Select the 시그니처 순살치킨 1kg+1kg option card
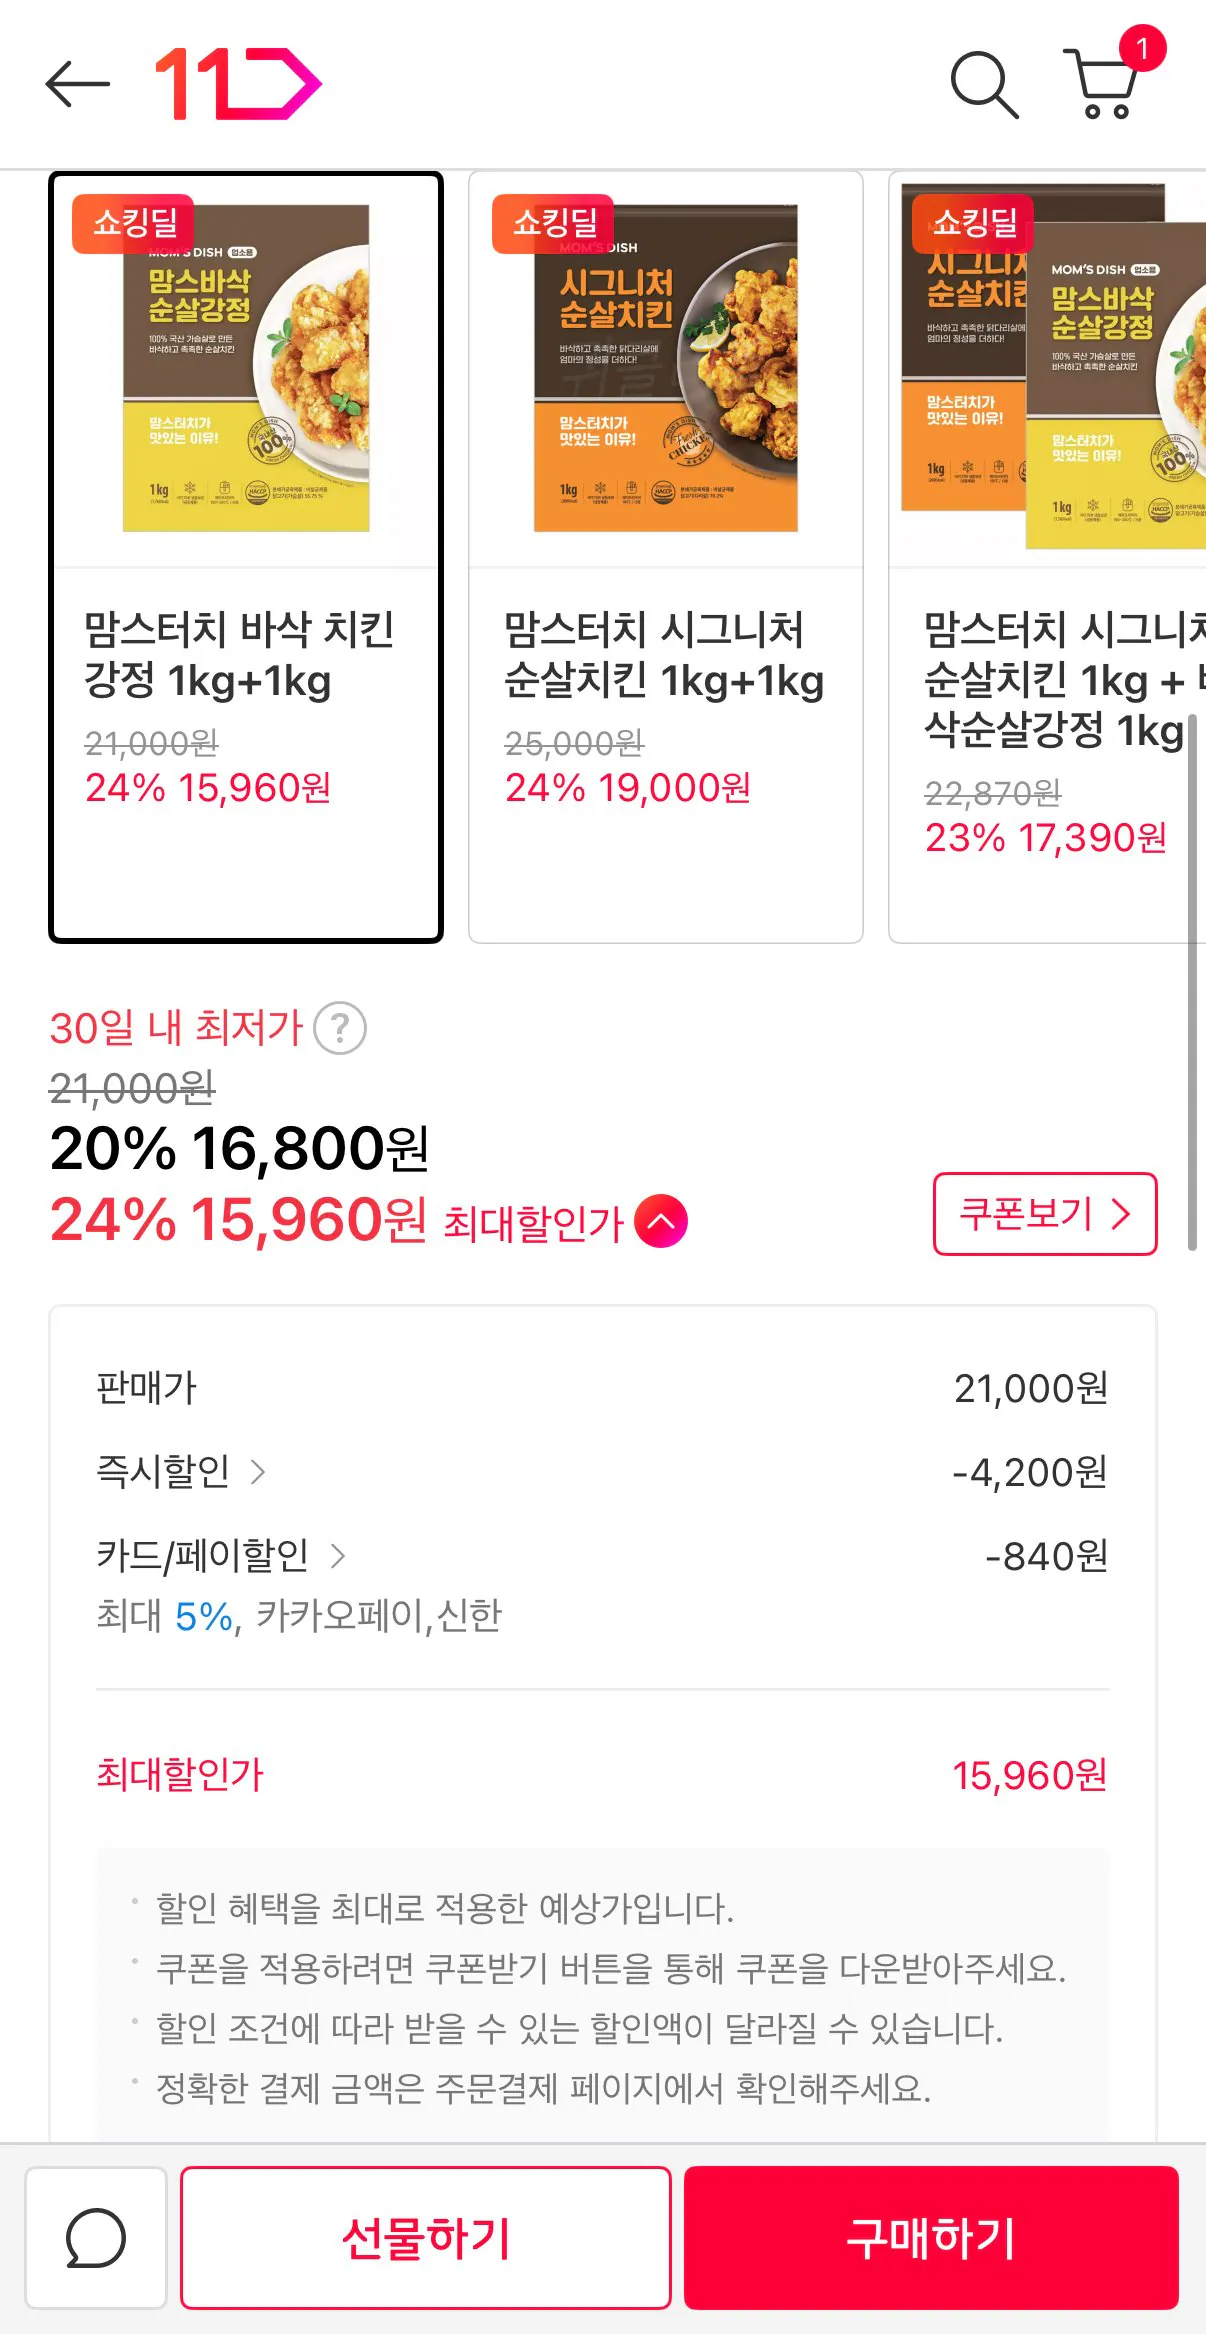The image size is (1206, 2334). (x=665, y=557)
